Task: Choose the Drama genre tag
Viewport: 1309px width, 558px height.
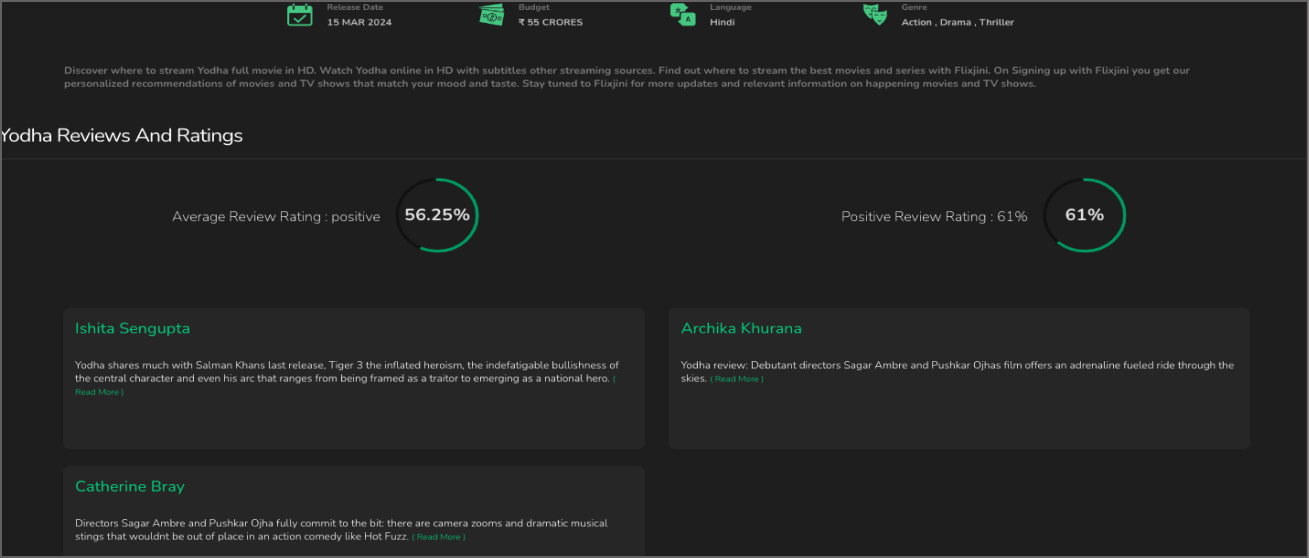Action: coord(955,22)
